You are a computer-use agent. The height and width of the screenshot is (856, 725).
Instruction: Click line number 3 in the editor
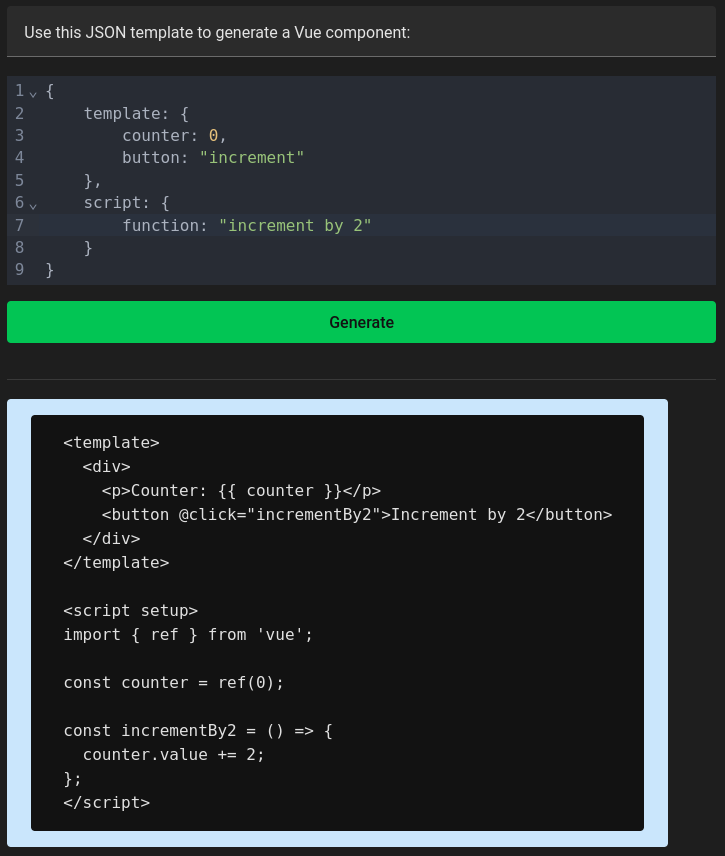[x=18, y=135]
